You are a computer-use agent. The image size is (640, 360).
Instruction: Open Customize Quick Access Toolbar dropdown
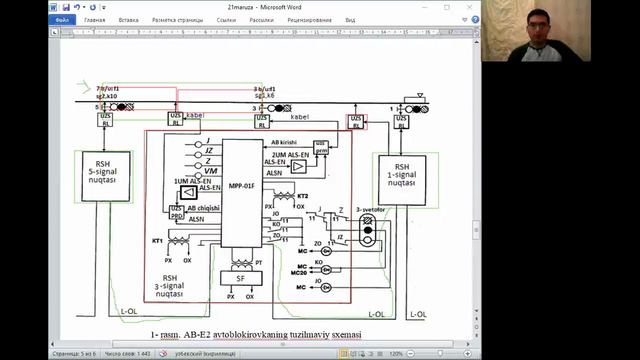pos(104,7)
